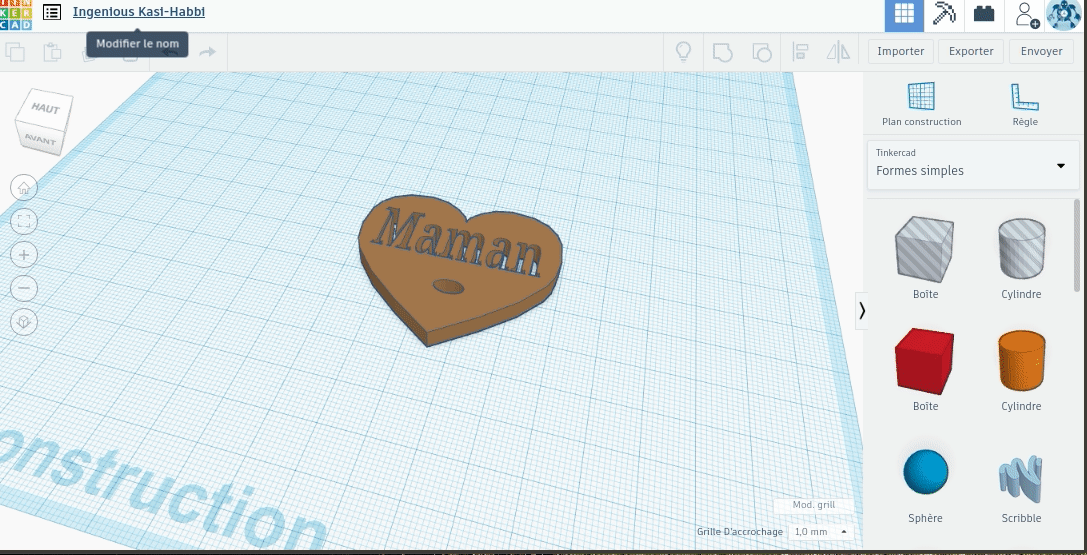Activate the 3D design grid view
This screenshot has width=1087, height=555.
click(x=904, y=14)
